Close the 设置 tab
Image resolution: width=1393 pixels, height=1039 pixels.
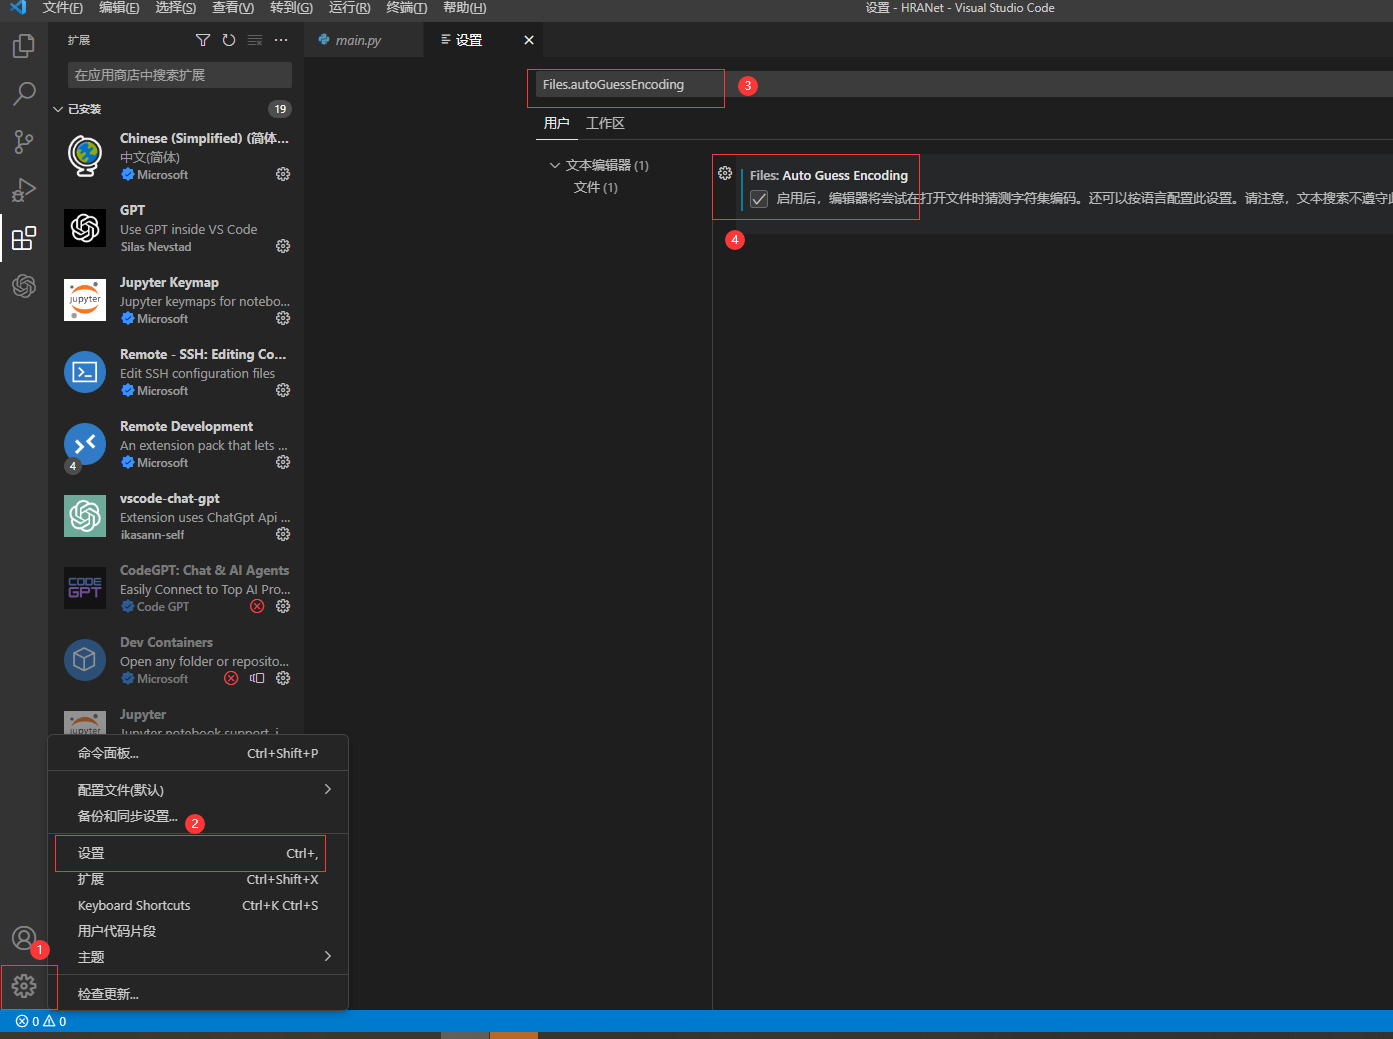(x=529, y=40)
